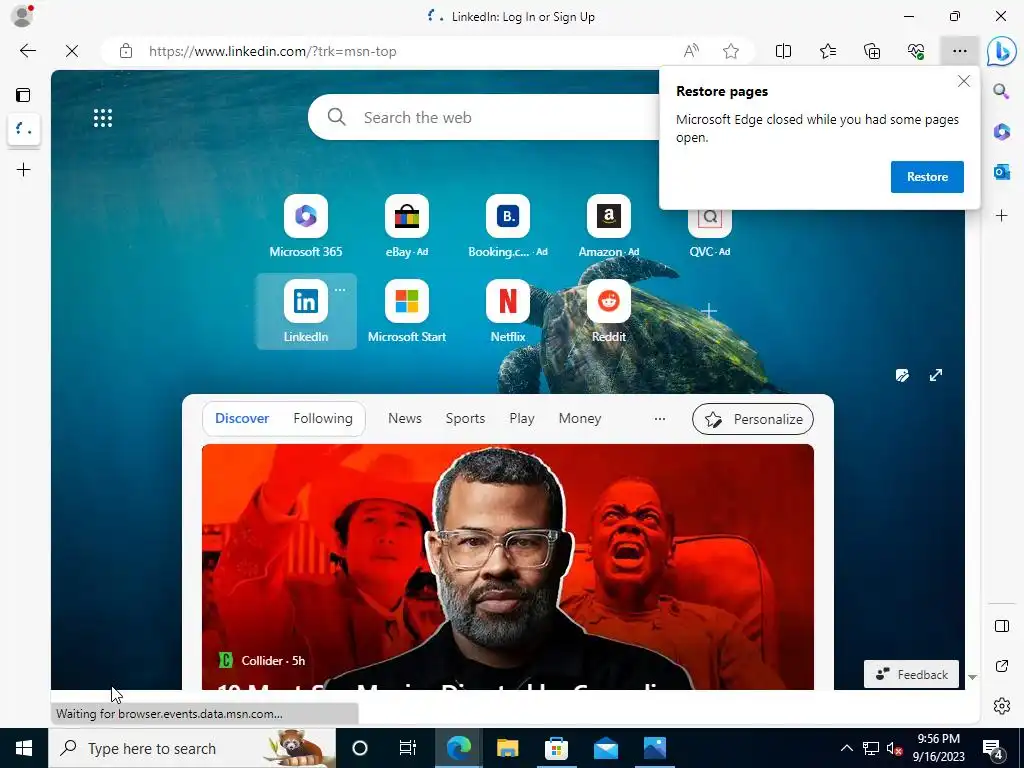Open the Netflix quick link
The width and height of the screenshot is (1024, 768).
507,312
